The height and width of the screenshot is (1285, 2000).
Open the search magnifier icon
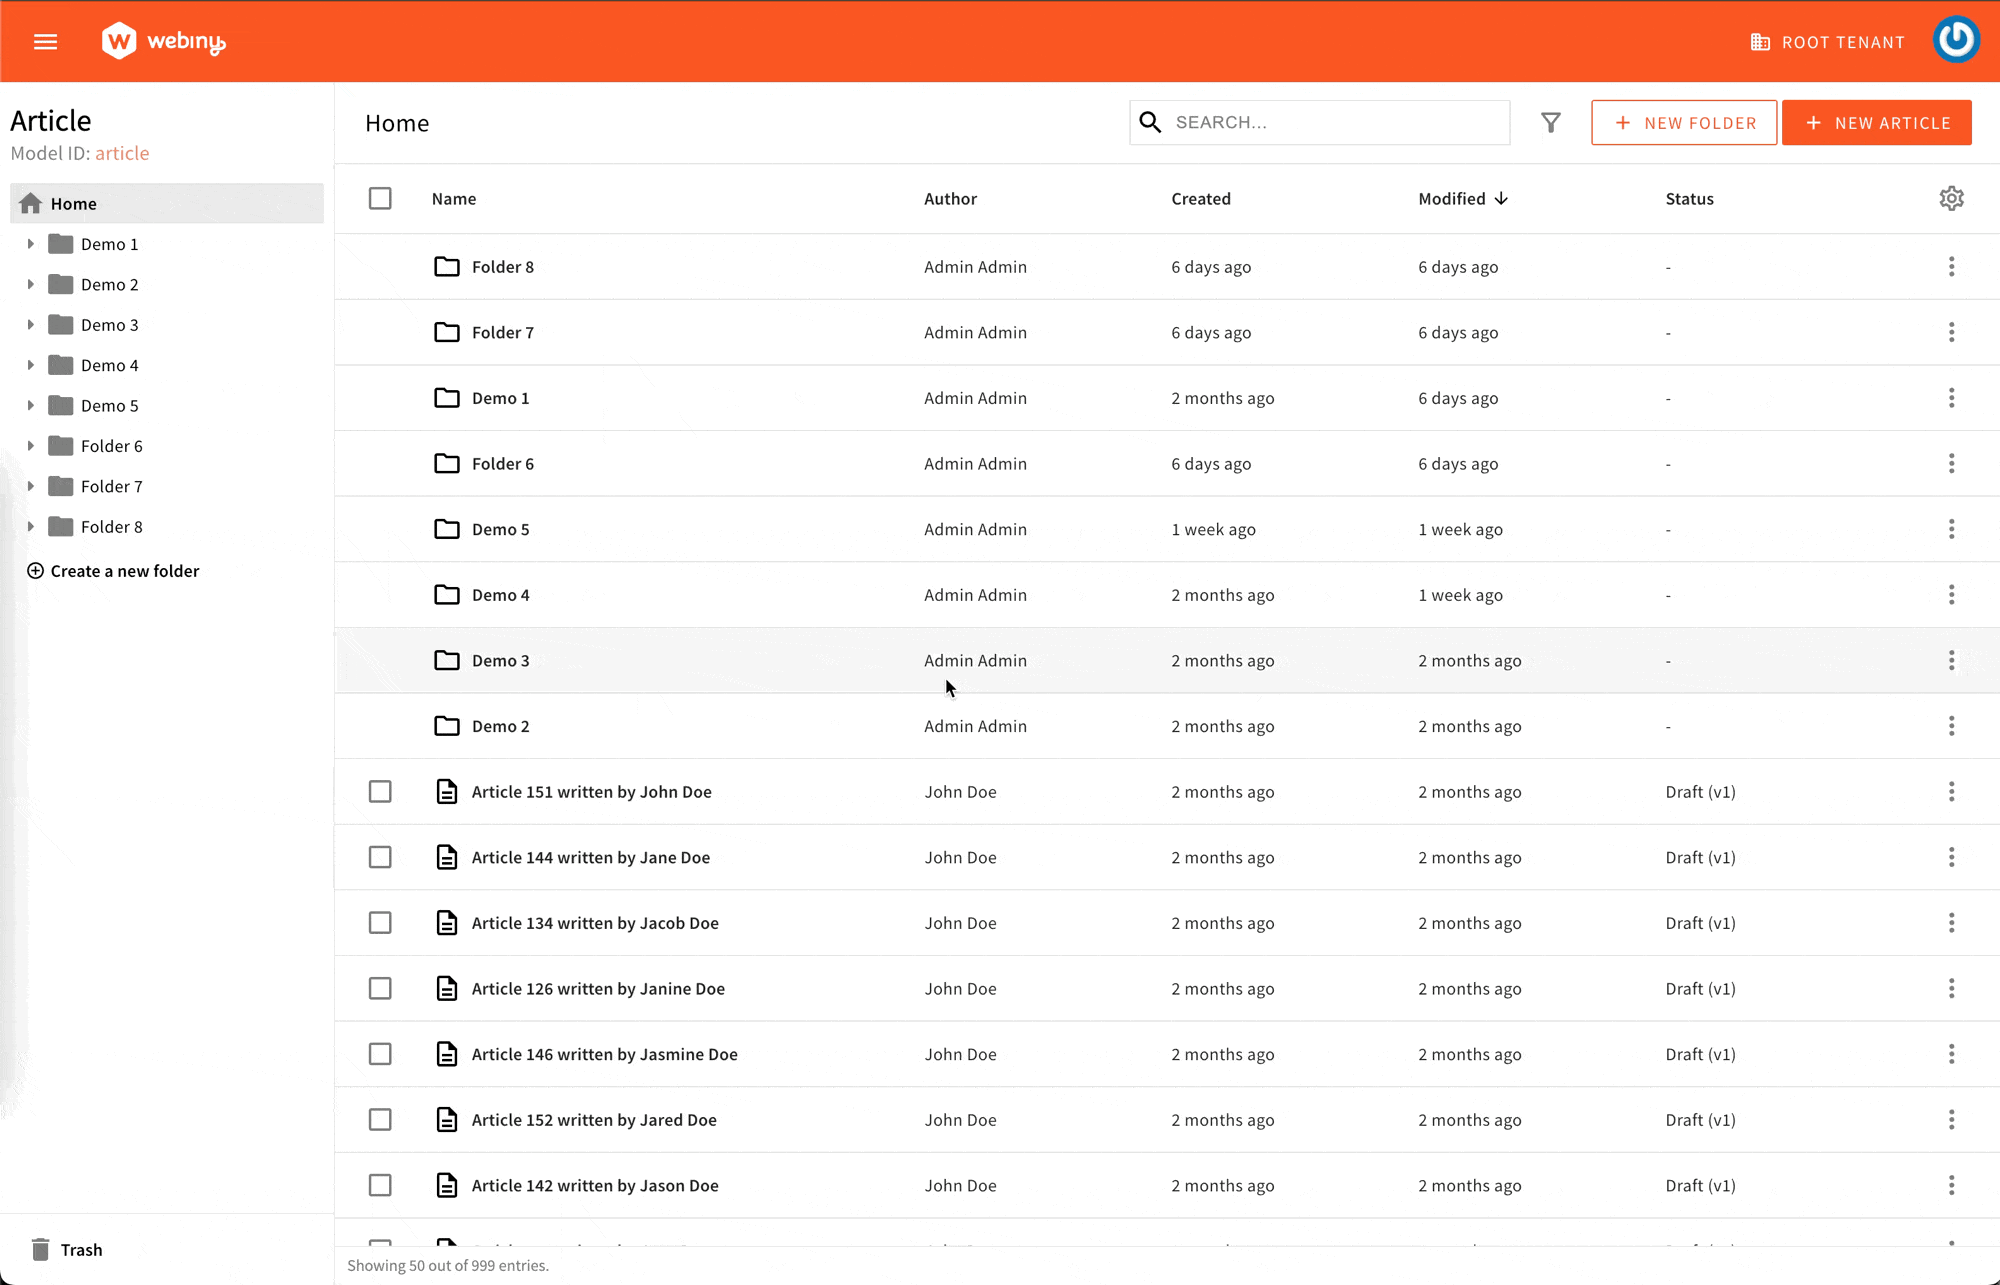pyautogui.click(x=1150, y=122)
